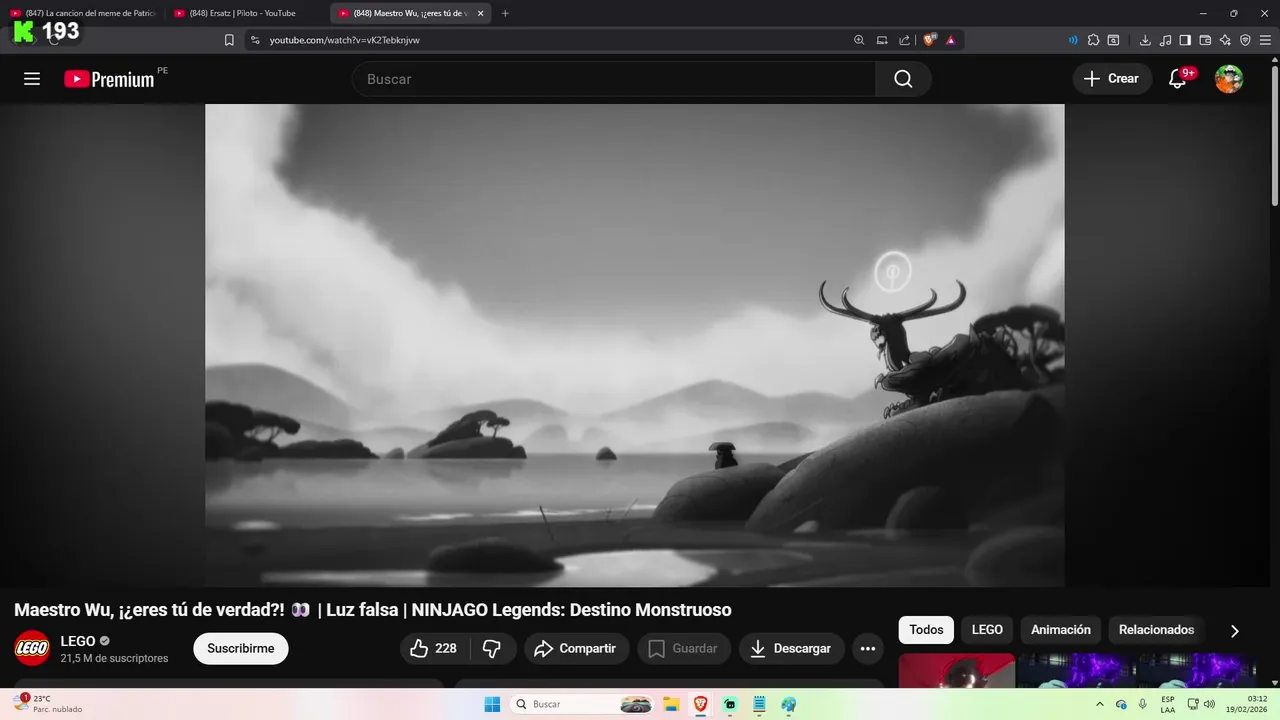The image size is (1280, 720).
Task: Open the media control music note icon
Action: pos(1165,40)
